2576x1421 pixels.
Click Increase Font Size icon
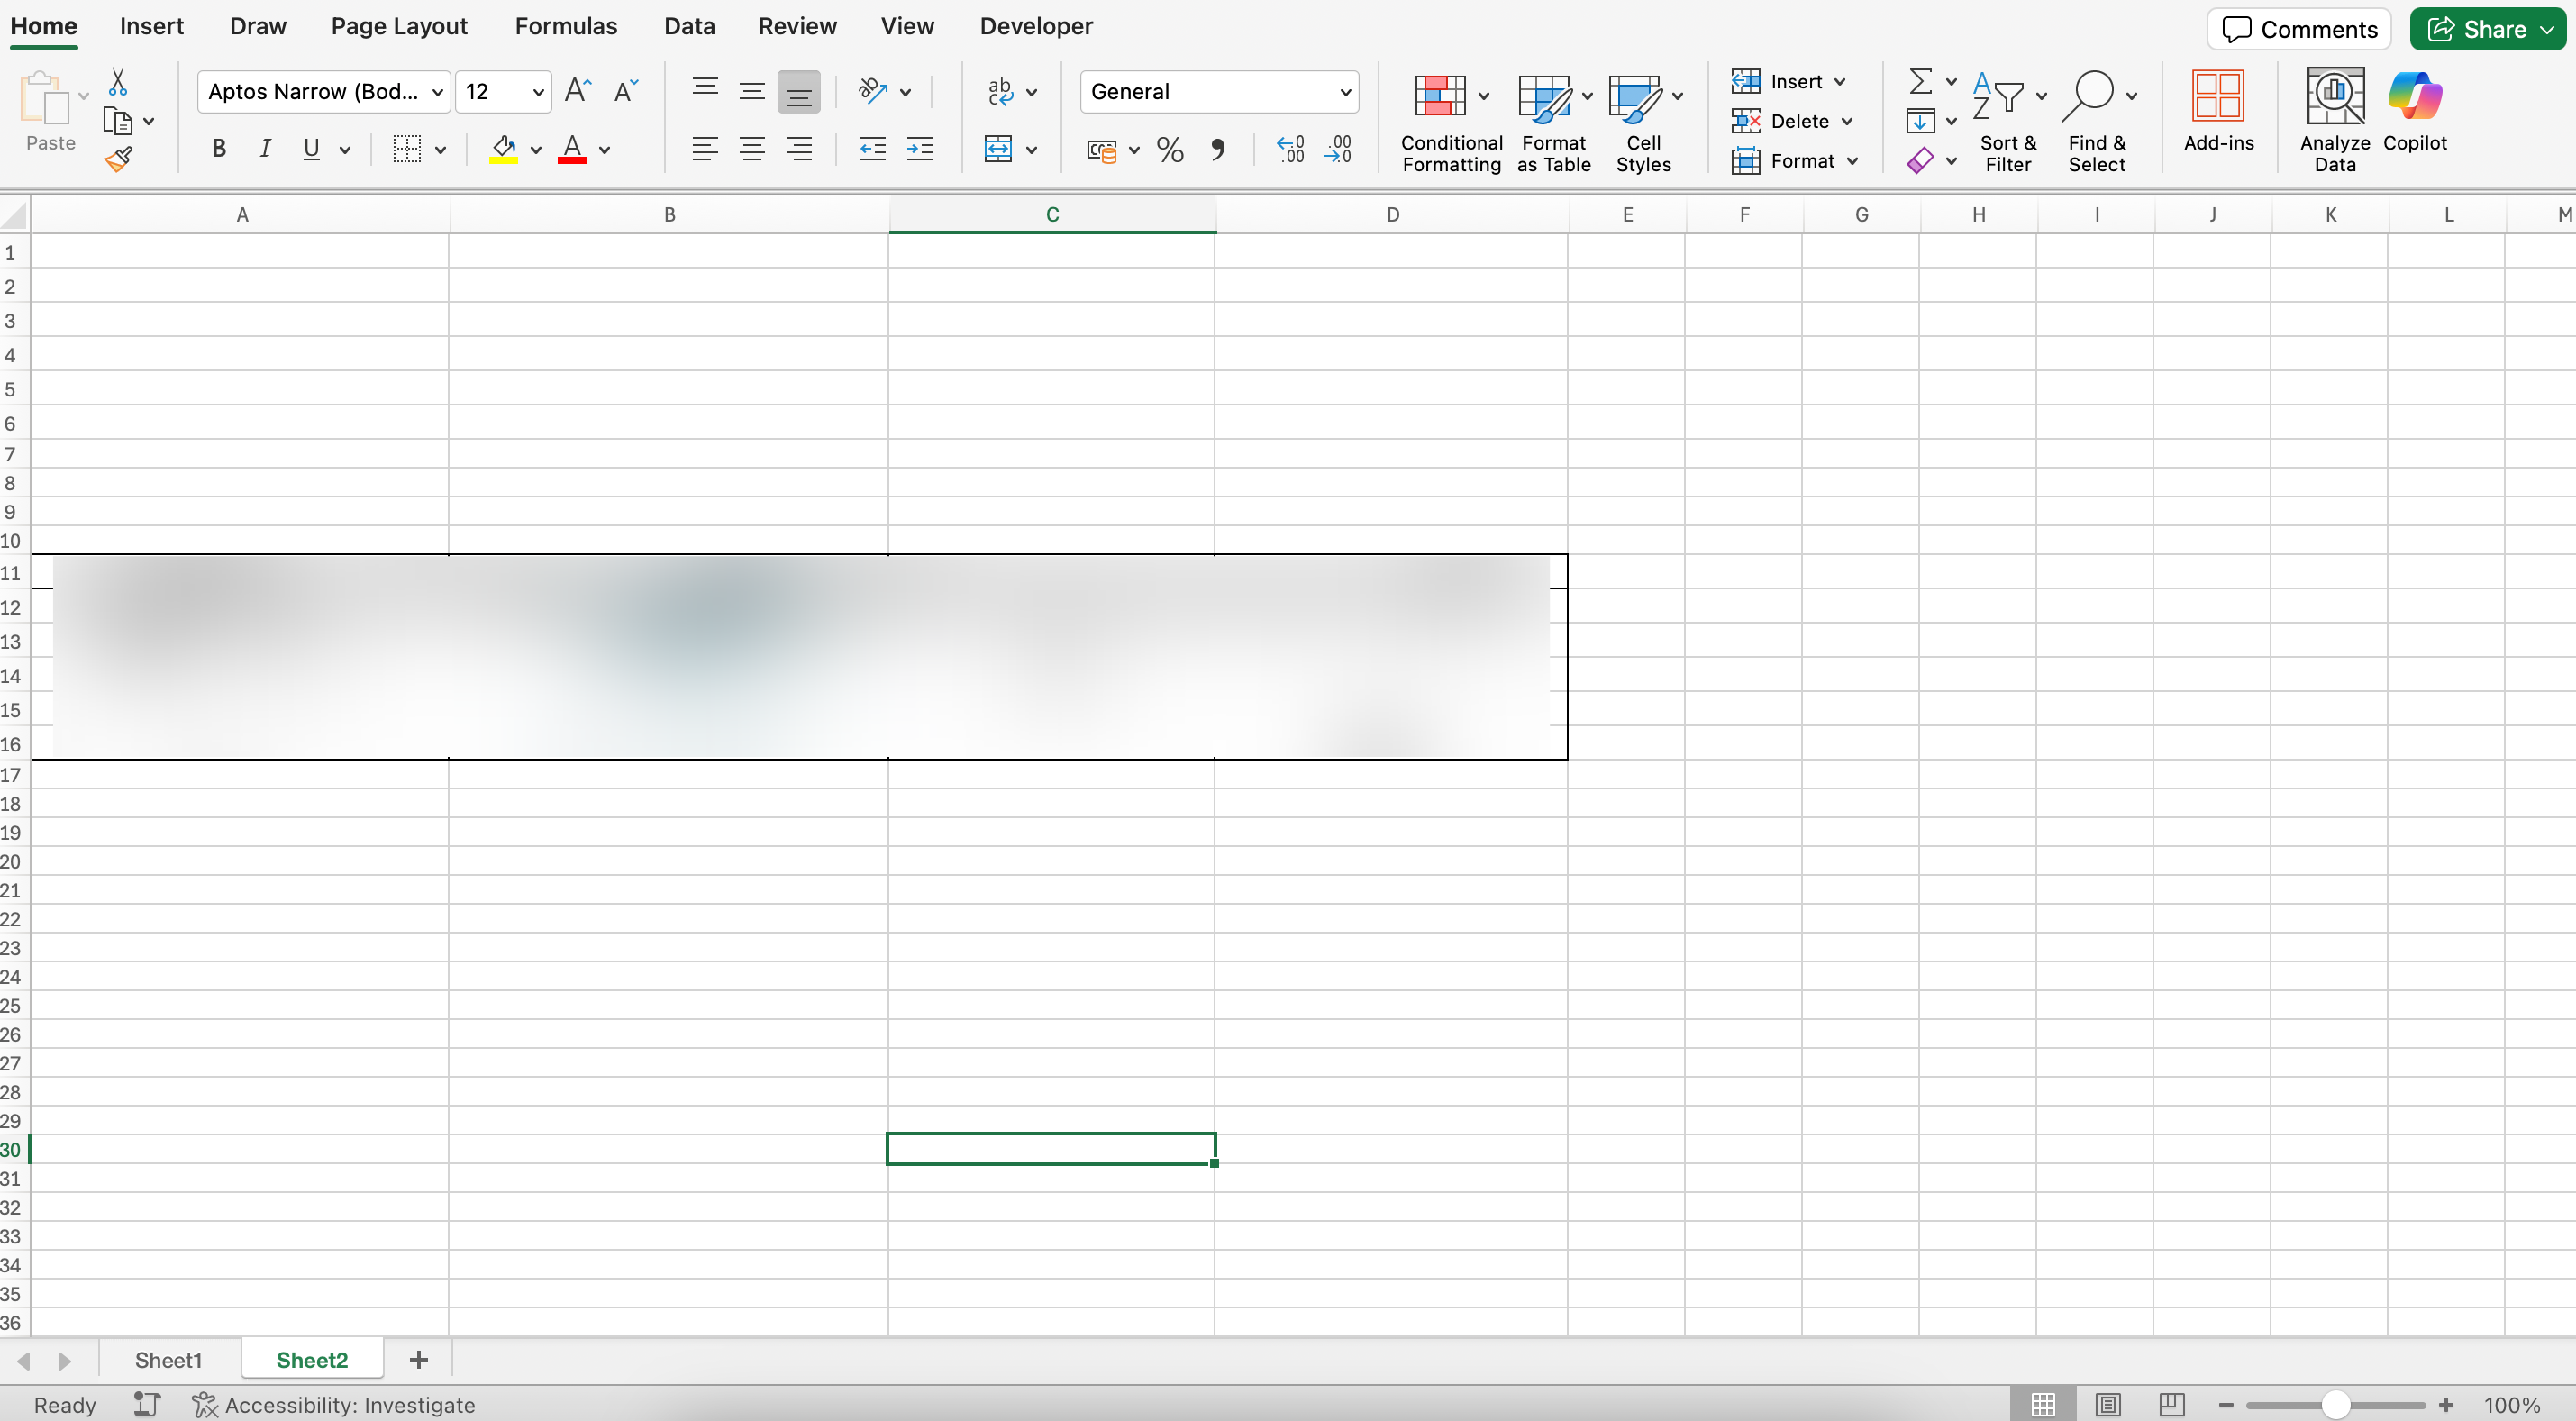coord(578,91)
